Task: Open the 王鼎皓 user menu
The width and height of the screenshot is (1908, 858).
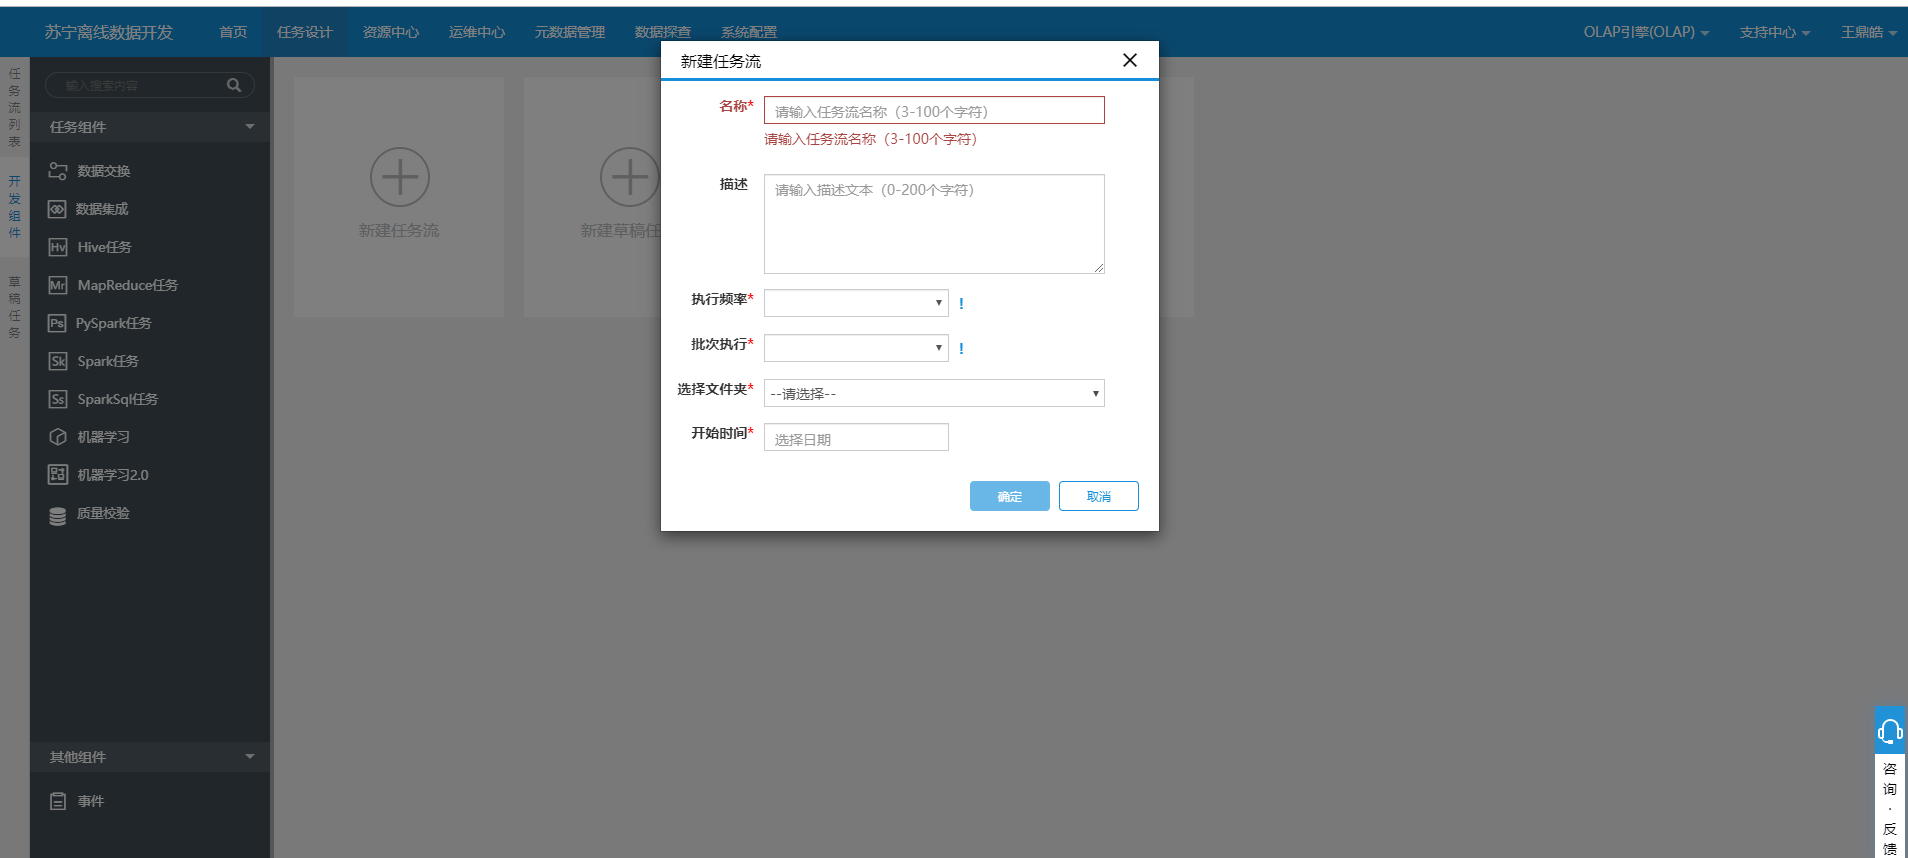Action: click(x=1869, y=32)
